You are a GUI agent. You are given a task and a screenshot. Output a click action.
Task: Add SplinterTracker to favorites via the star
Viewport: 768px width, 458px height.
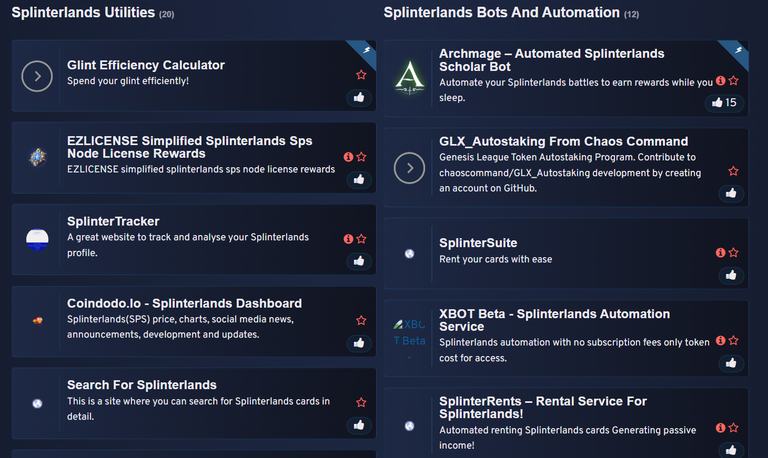pyautogui.click(x=361, y=239)
